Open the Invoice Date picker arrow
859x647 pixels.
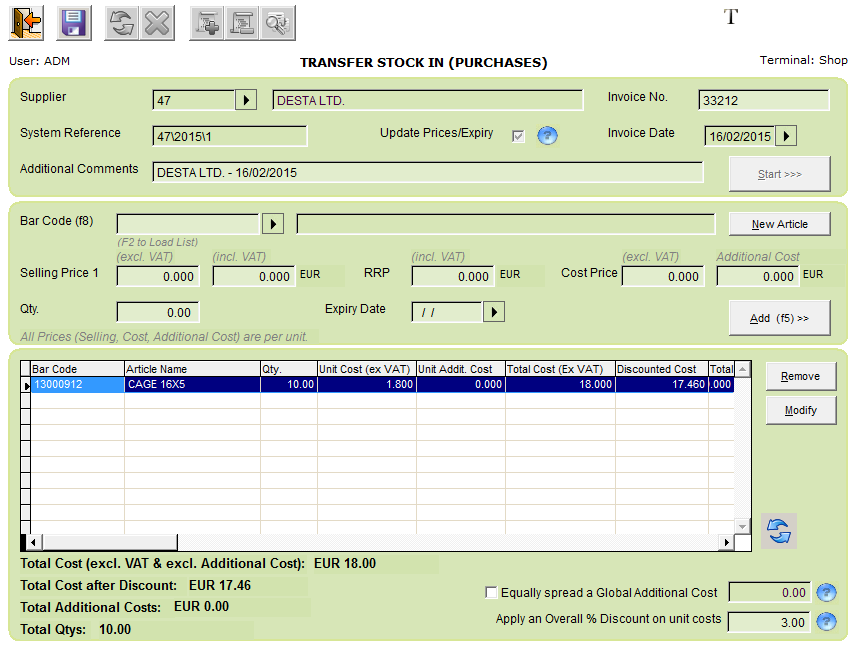(x=786, y=136)
